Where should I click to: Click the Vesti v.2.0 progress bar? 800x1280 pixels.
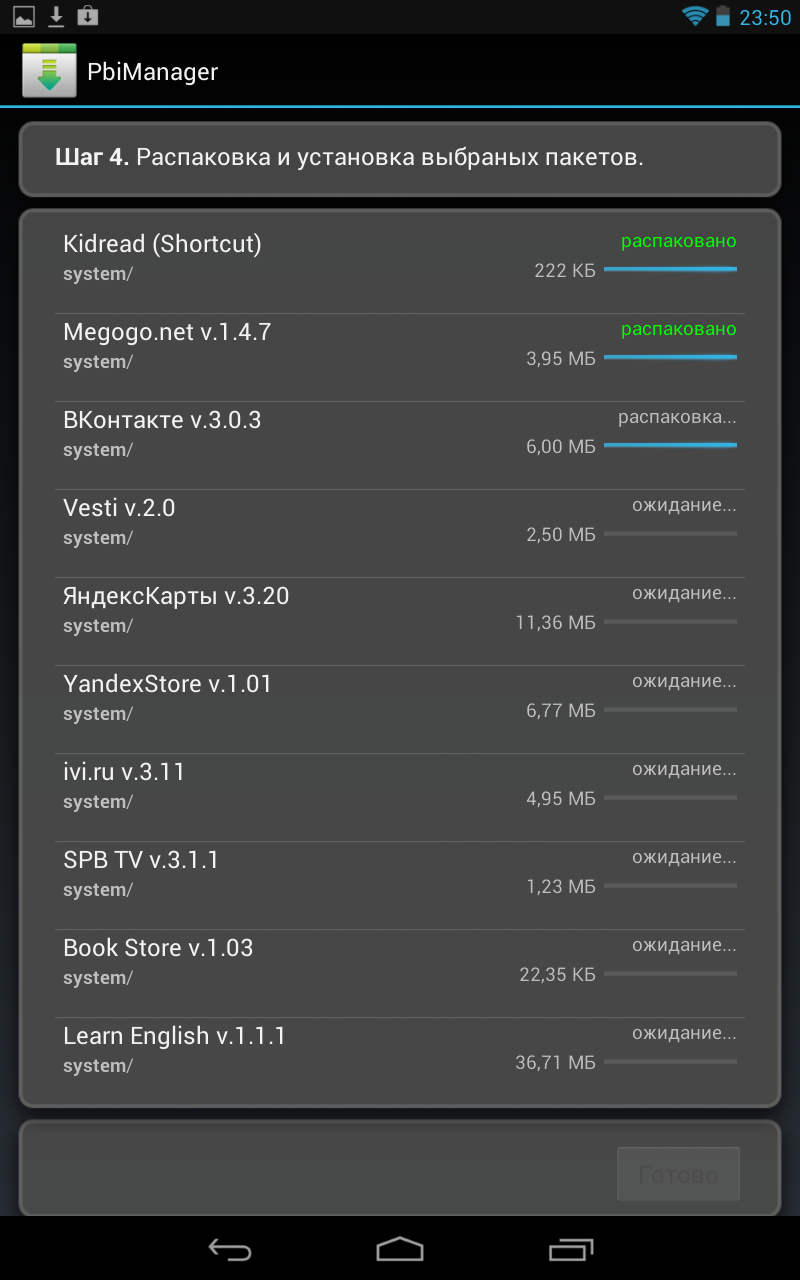(671, 533)
